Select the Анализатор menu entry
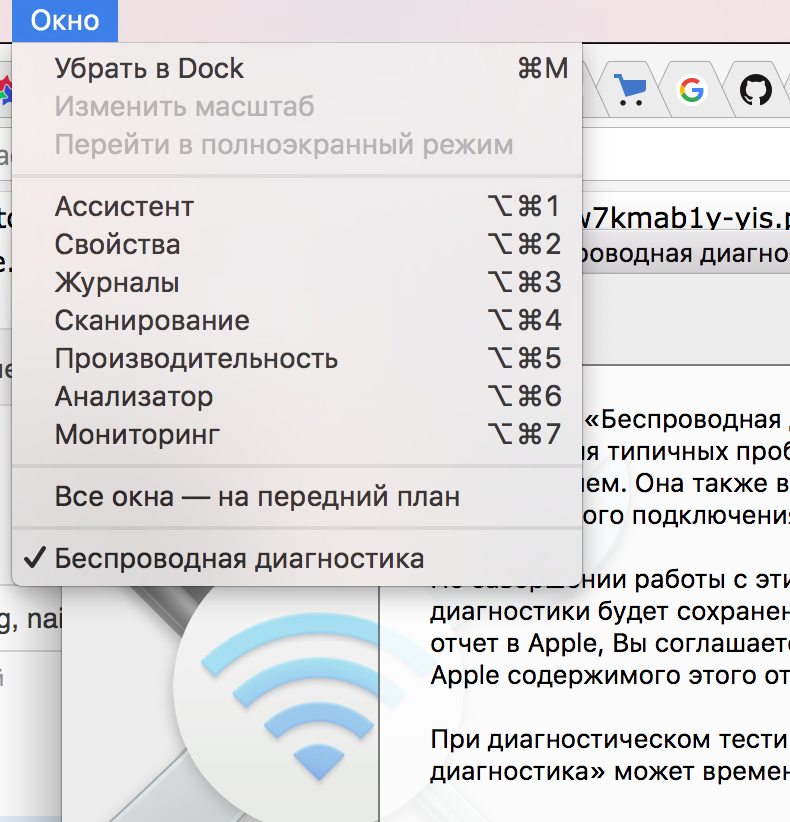Viewport: 790px width, 822px height. [133, 397]
